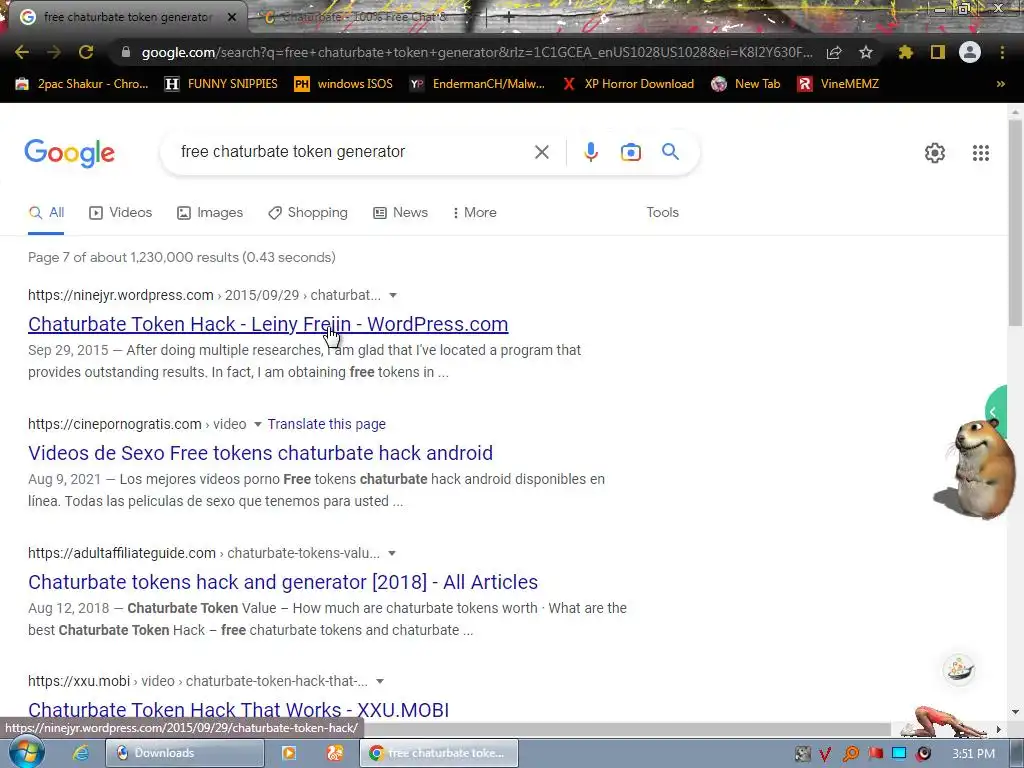Bookmark this page with the star icon
The image size is (1024, 768).
pyautogui.click(x=866, y=52)
